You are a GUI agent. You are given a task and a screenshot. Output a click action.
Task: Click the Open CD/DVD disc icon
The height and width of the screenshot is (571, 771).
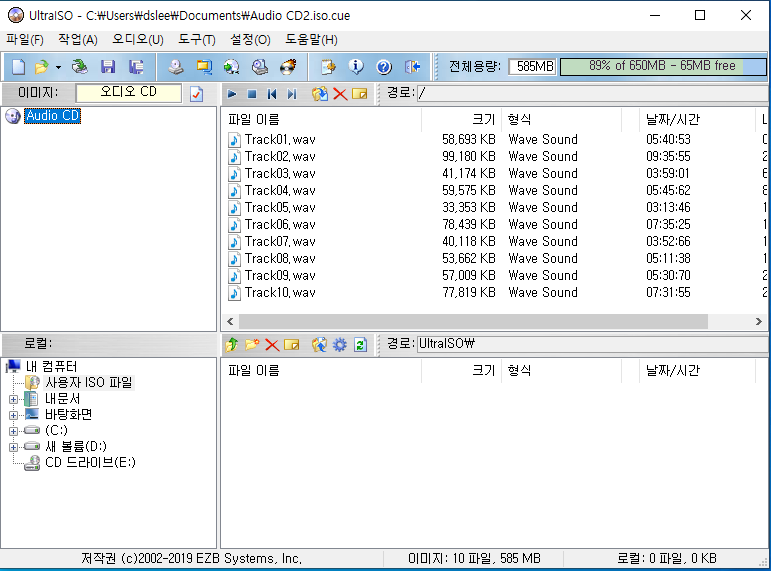coord(79,67)
